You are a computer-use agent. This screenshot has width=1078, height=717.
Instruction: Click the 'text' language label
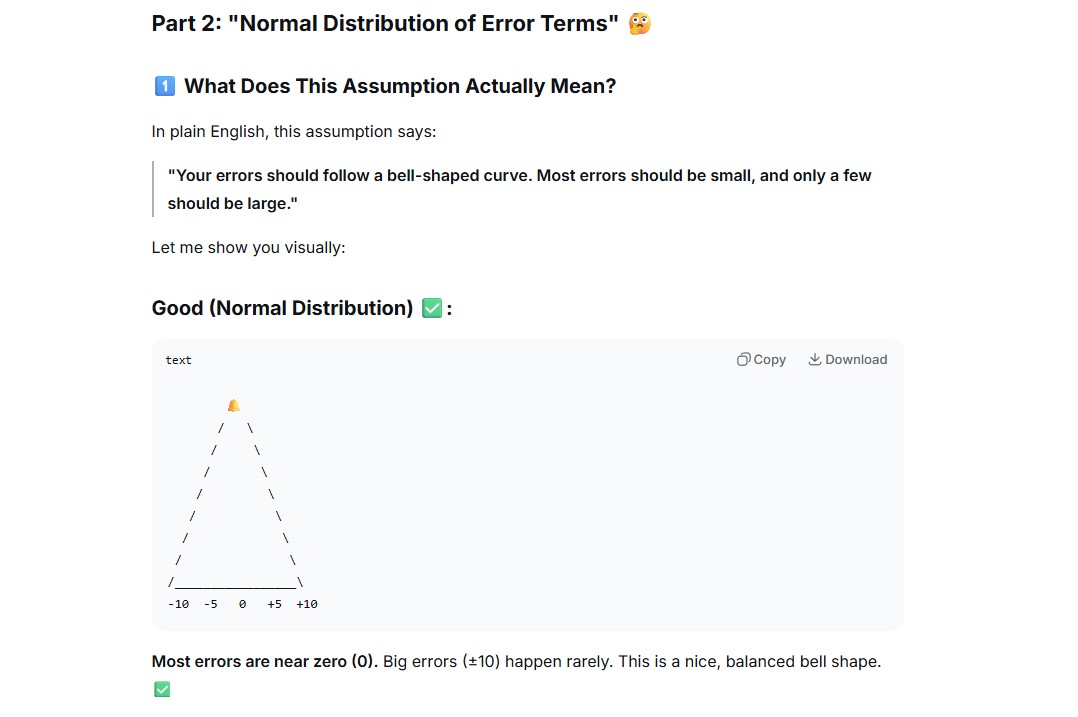point(178,360)
